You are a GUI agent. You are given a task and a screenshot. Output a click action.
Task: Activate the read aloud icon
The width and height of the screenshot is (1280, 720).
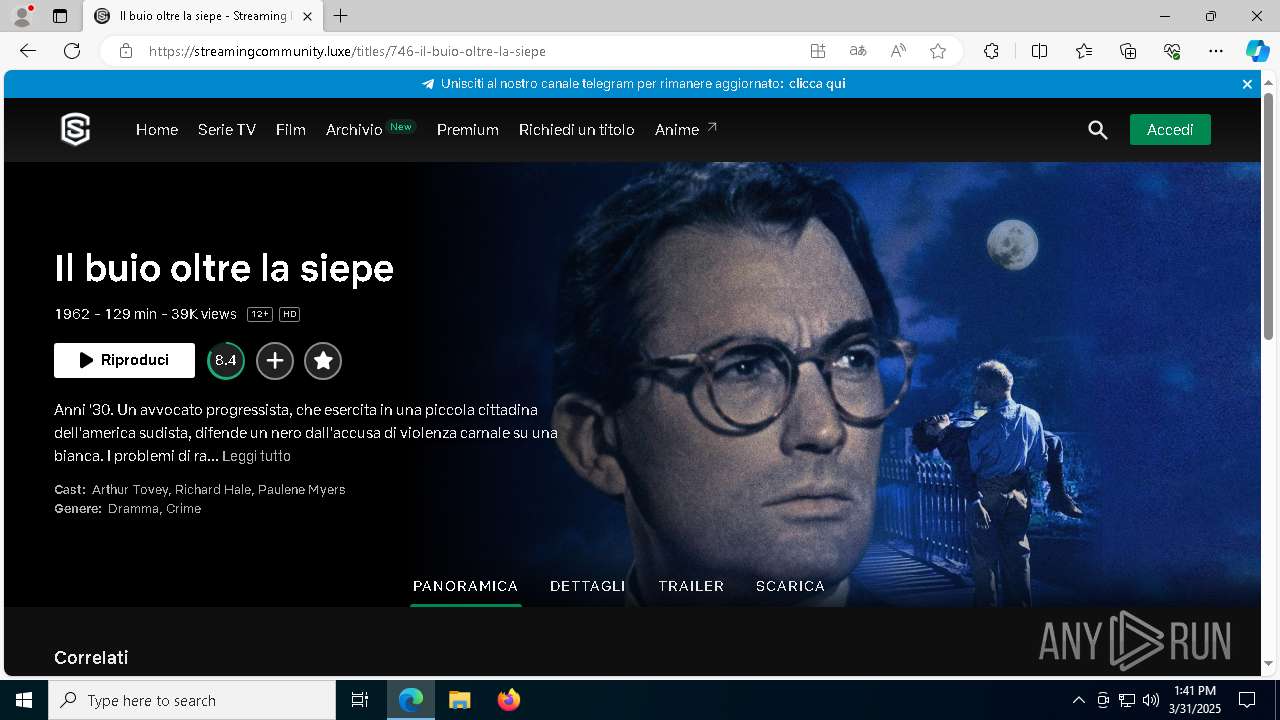(898, 51)
